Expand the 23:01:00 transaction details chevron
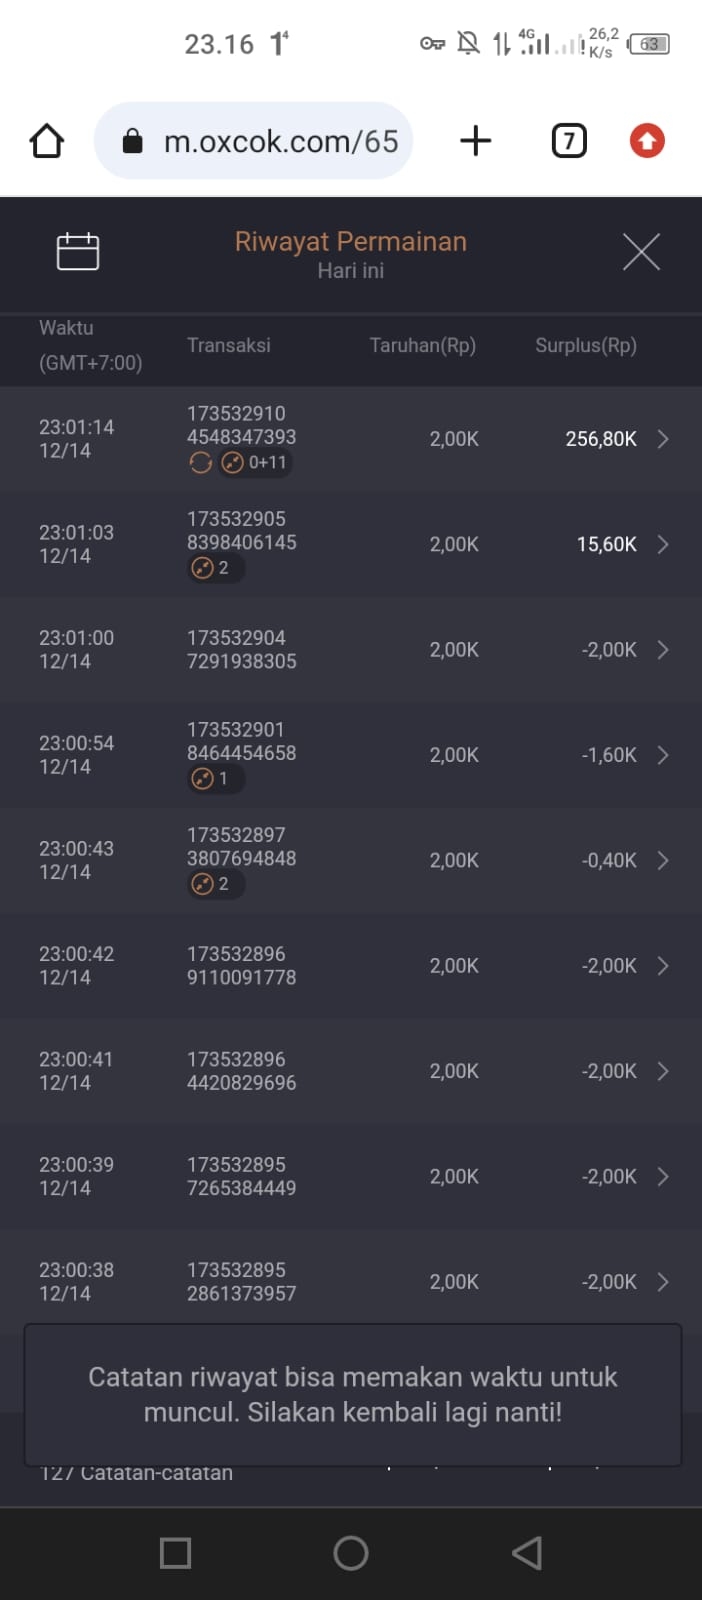This screenshot has height=1600, width=702. (x=662, y=650)
